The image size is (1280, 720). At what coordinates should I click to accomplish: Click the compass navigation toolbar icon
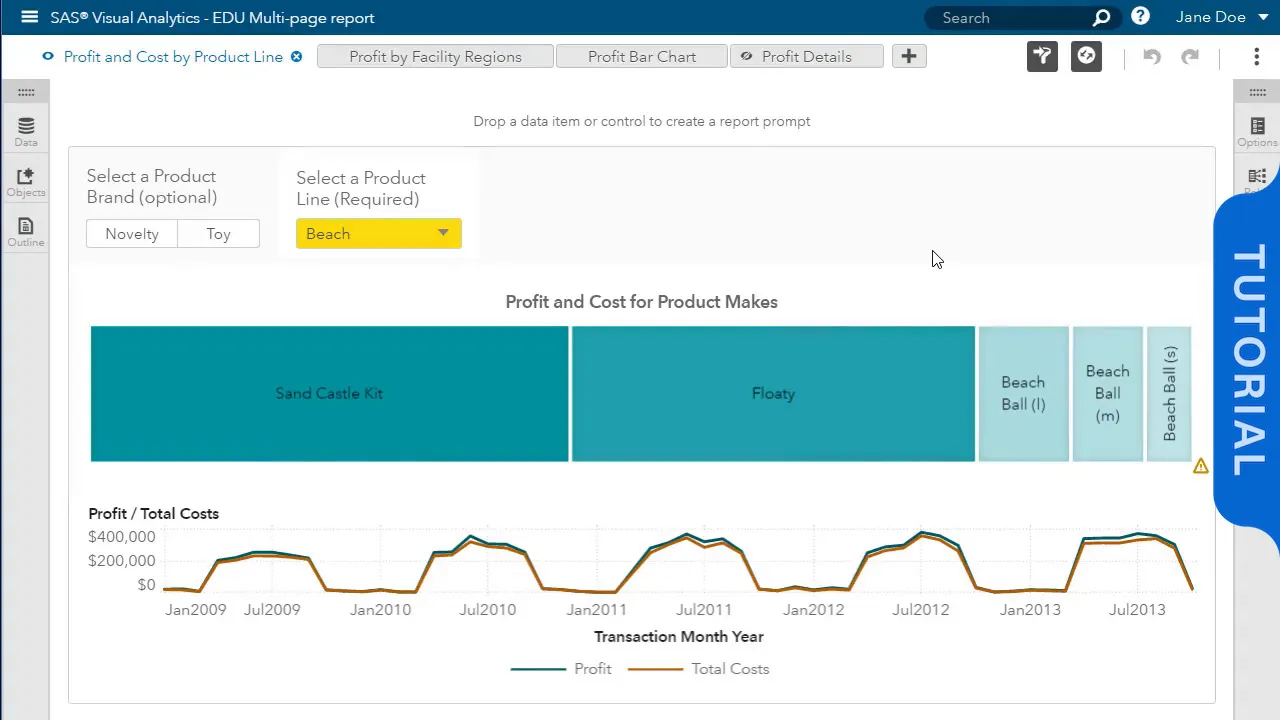(1086, 57)
